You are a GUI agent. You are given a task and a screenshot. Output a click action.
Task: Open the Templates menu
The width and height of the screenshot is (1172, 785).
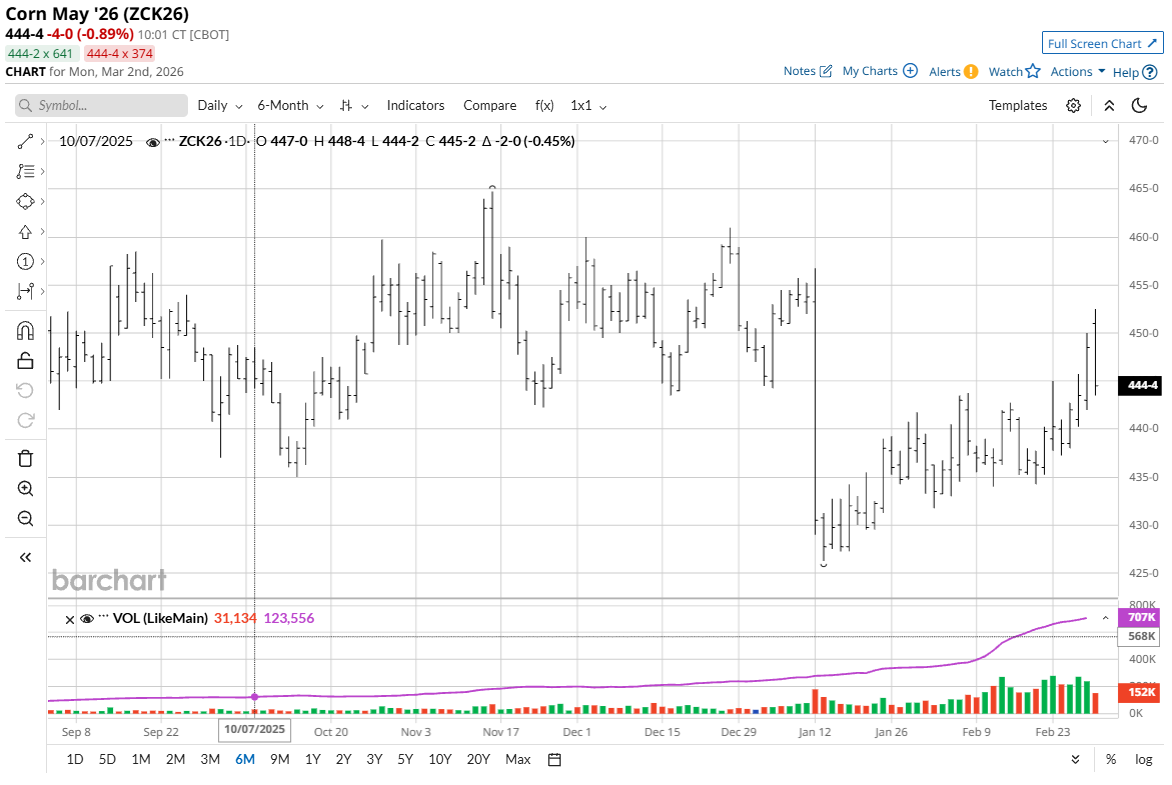click(x=1018, y=105)
